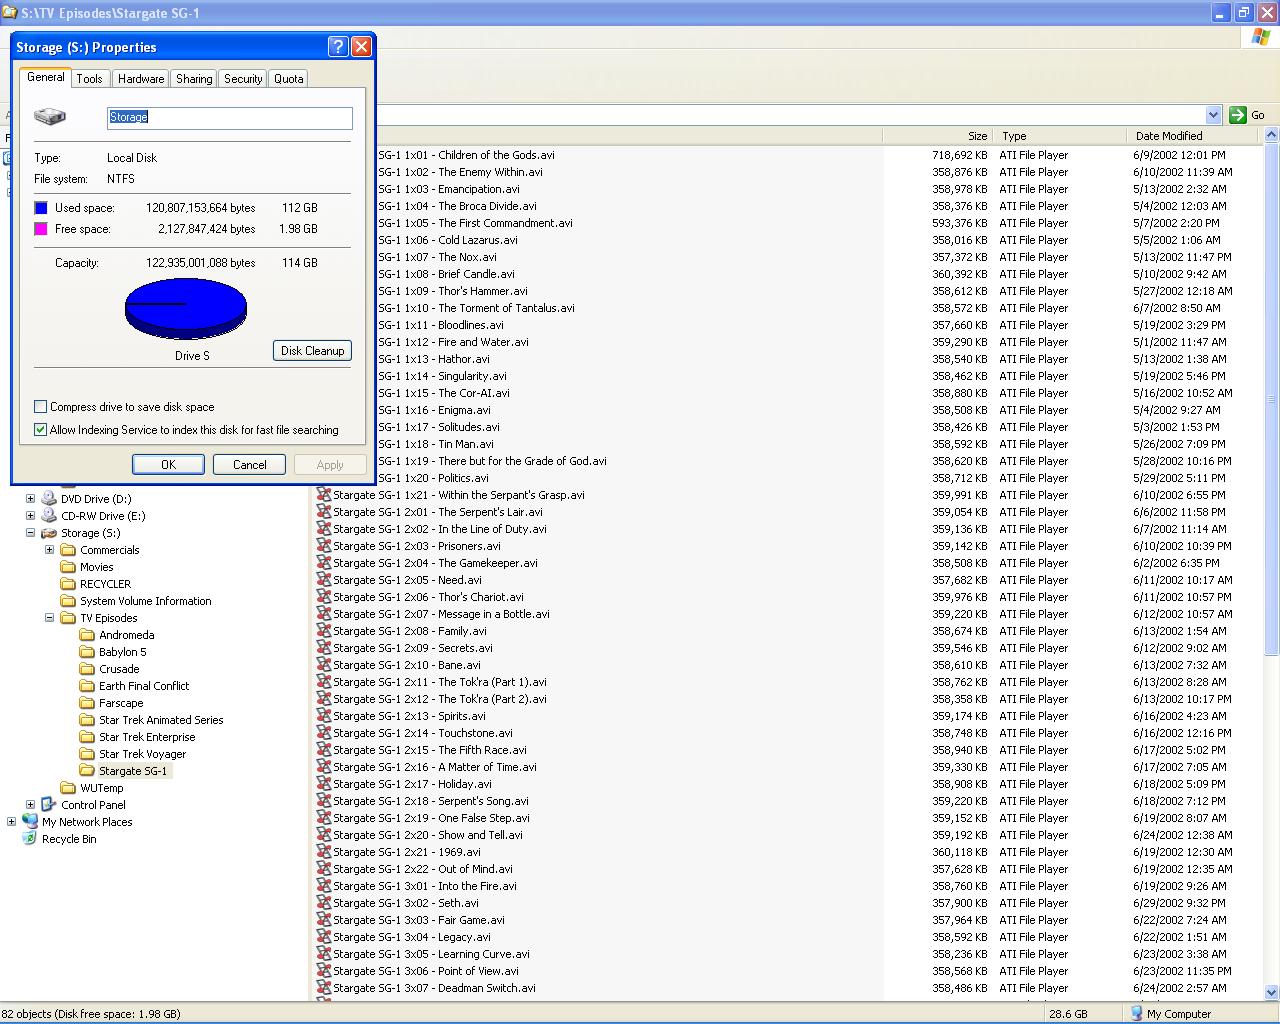Sort files by the Type column header

(1058, 136)
